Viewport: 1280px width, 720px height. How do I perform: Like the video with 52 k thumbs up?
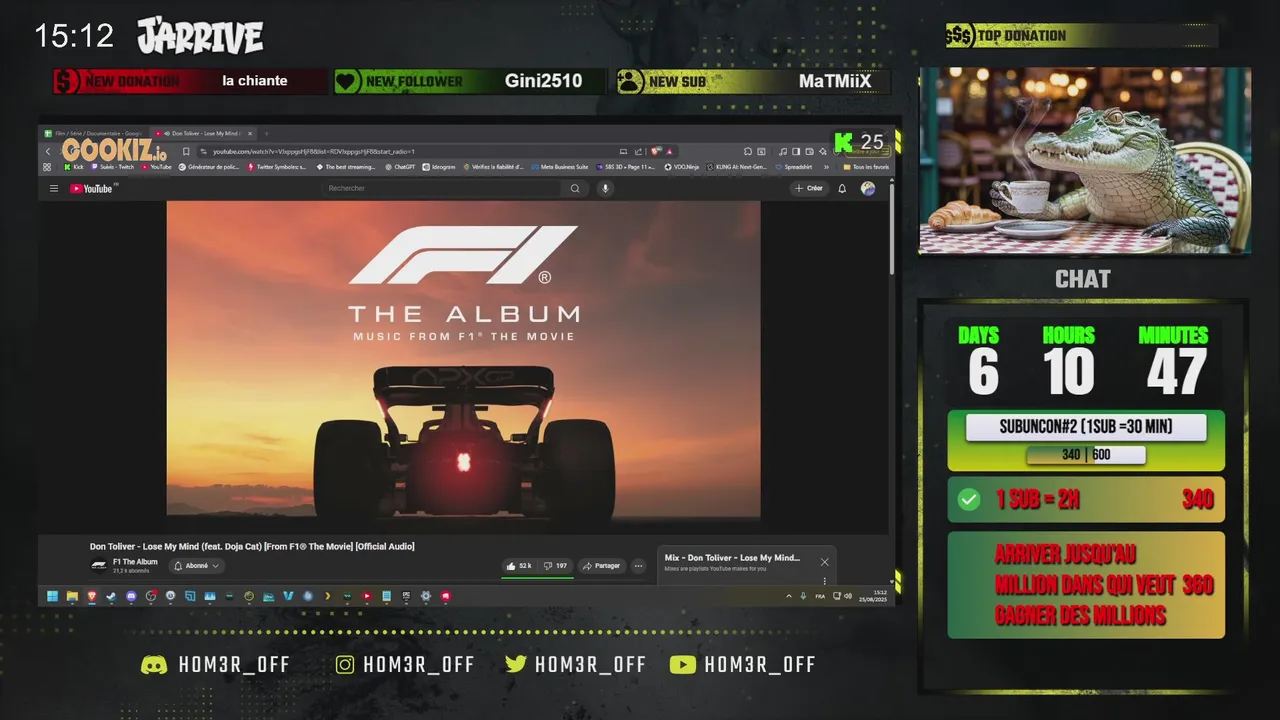(x=519, y=566)
